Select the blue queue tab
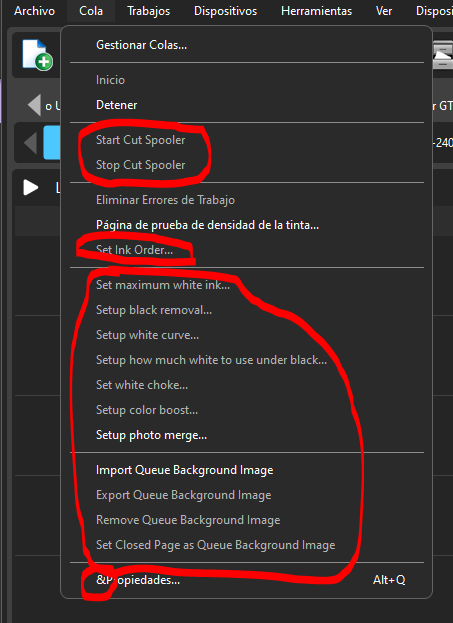The image size is (453, 623). [52, 142]
